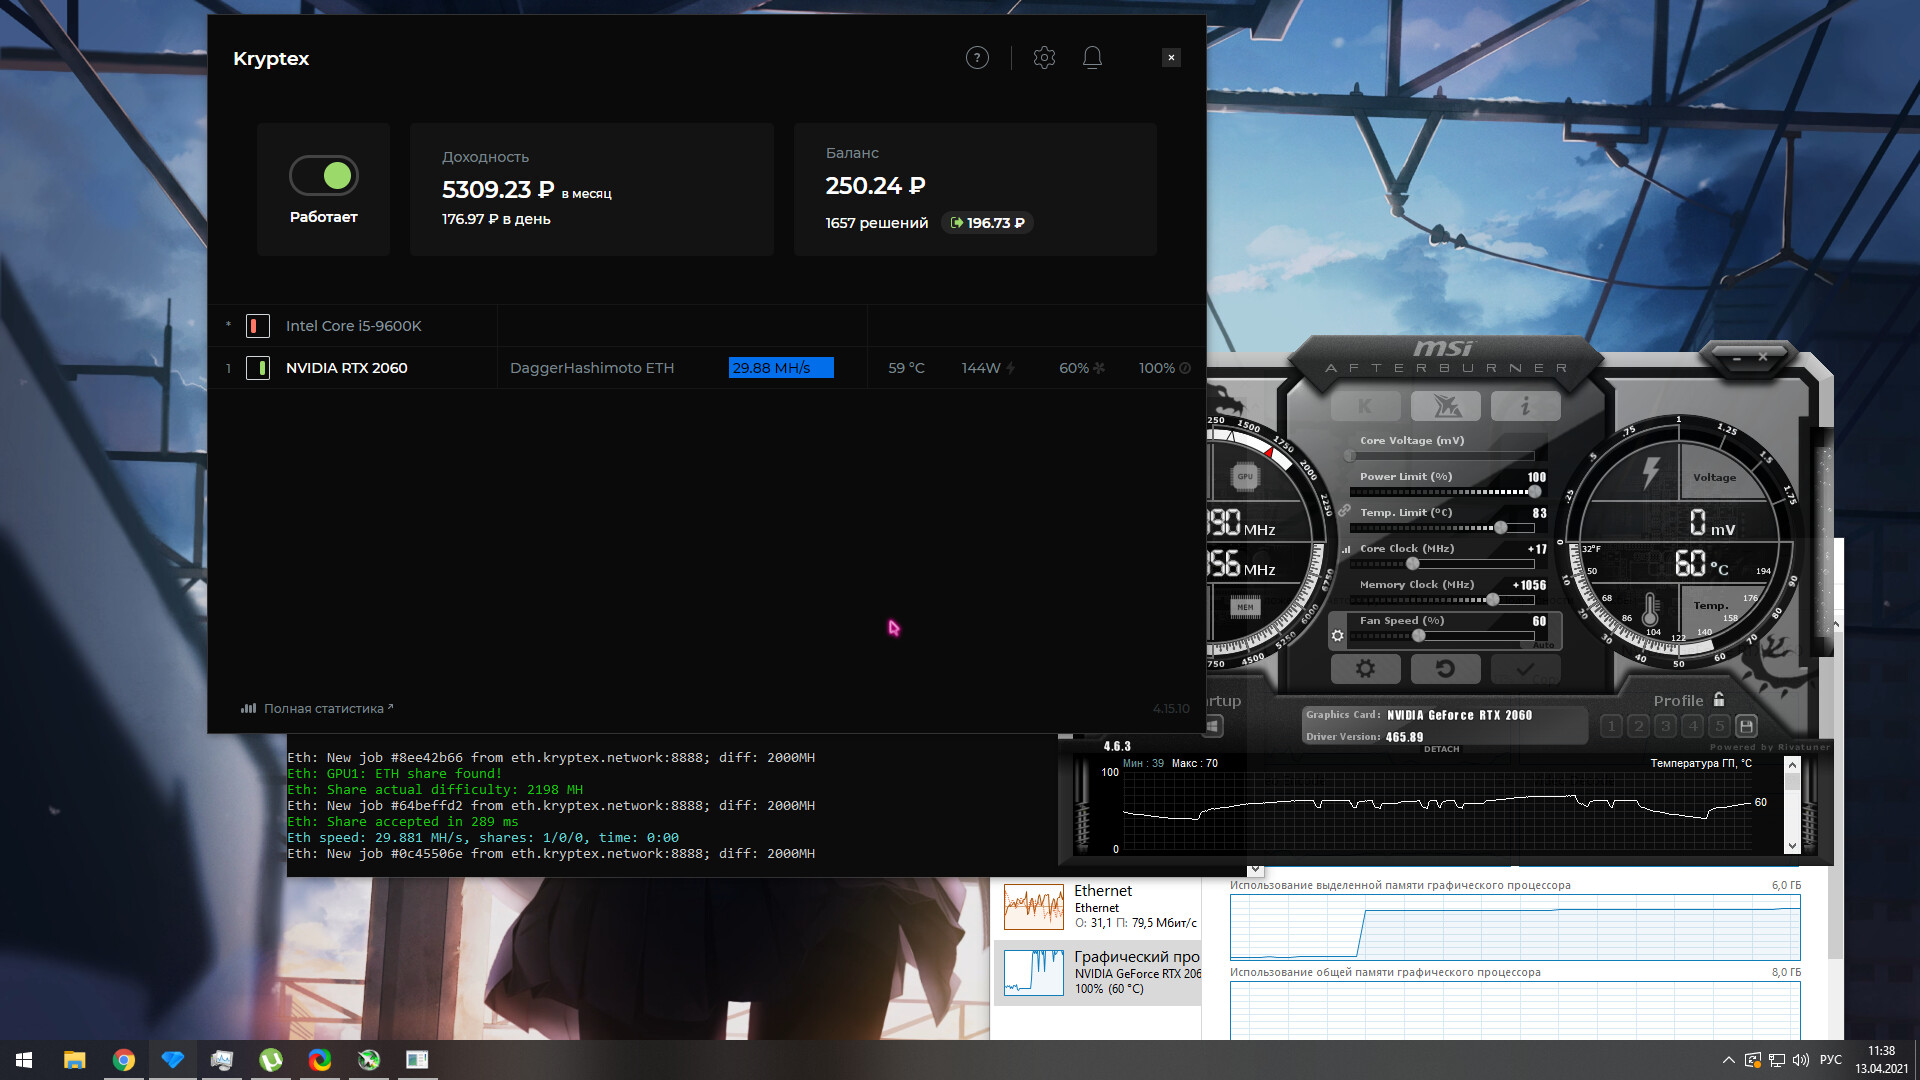Image resolution: width=1920 pixels, height=1080 pixels.
Task: Show hidden tray icons chevron
Action: tap(1728, 1060)
